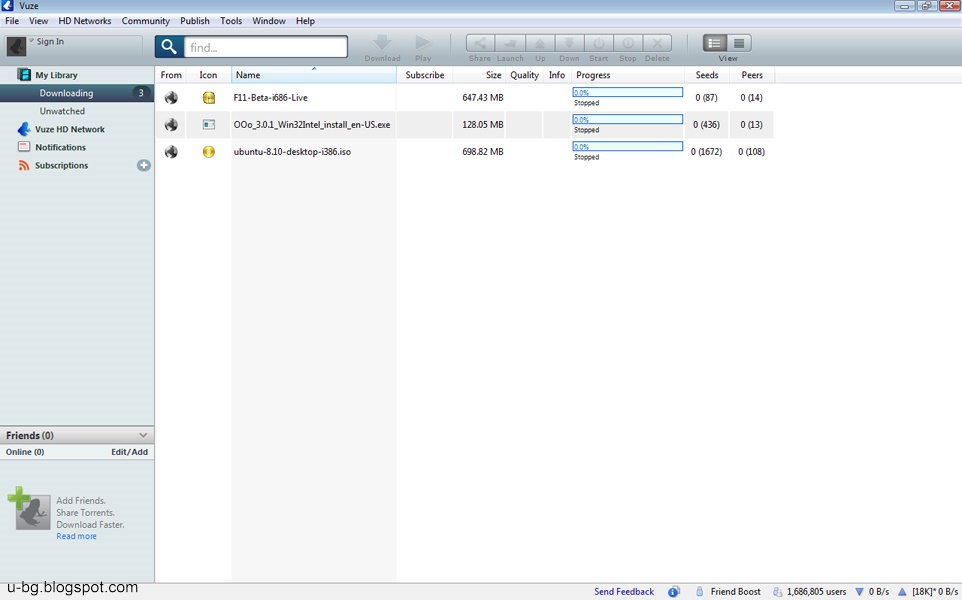Click Send Feedback link
Screen dimensions: 962x600
[x=624, y=591]
